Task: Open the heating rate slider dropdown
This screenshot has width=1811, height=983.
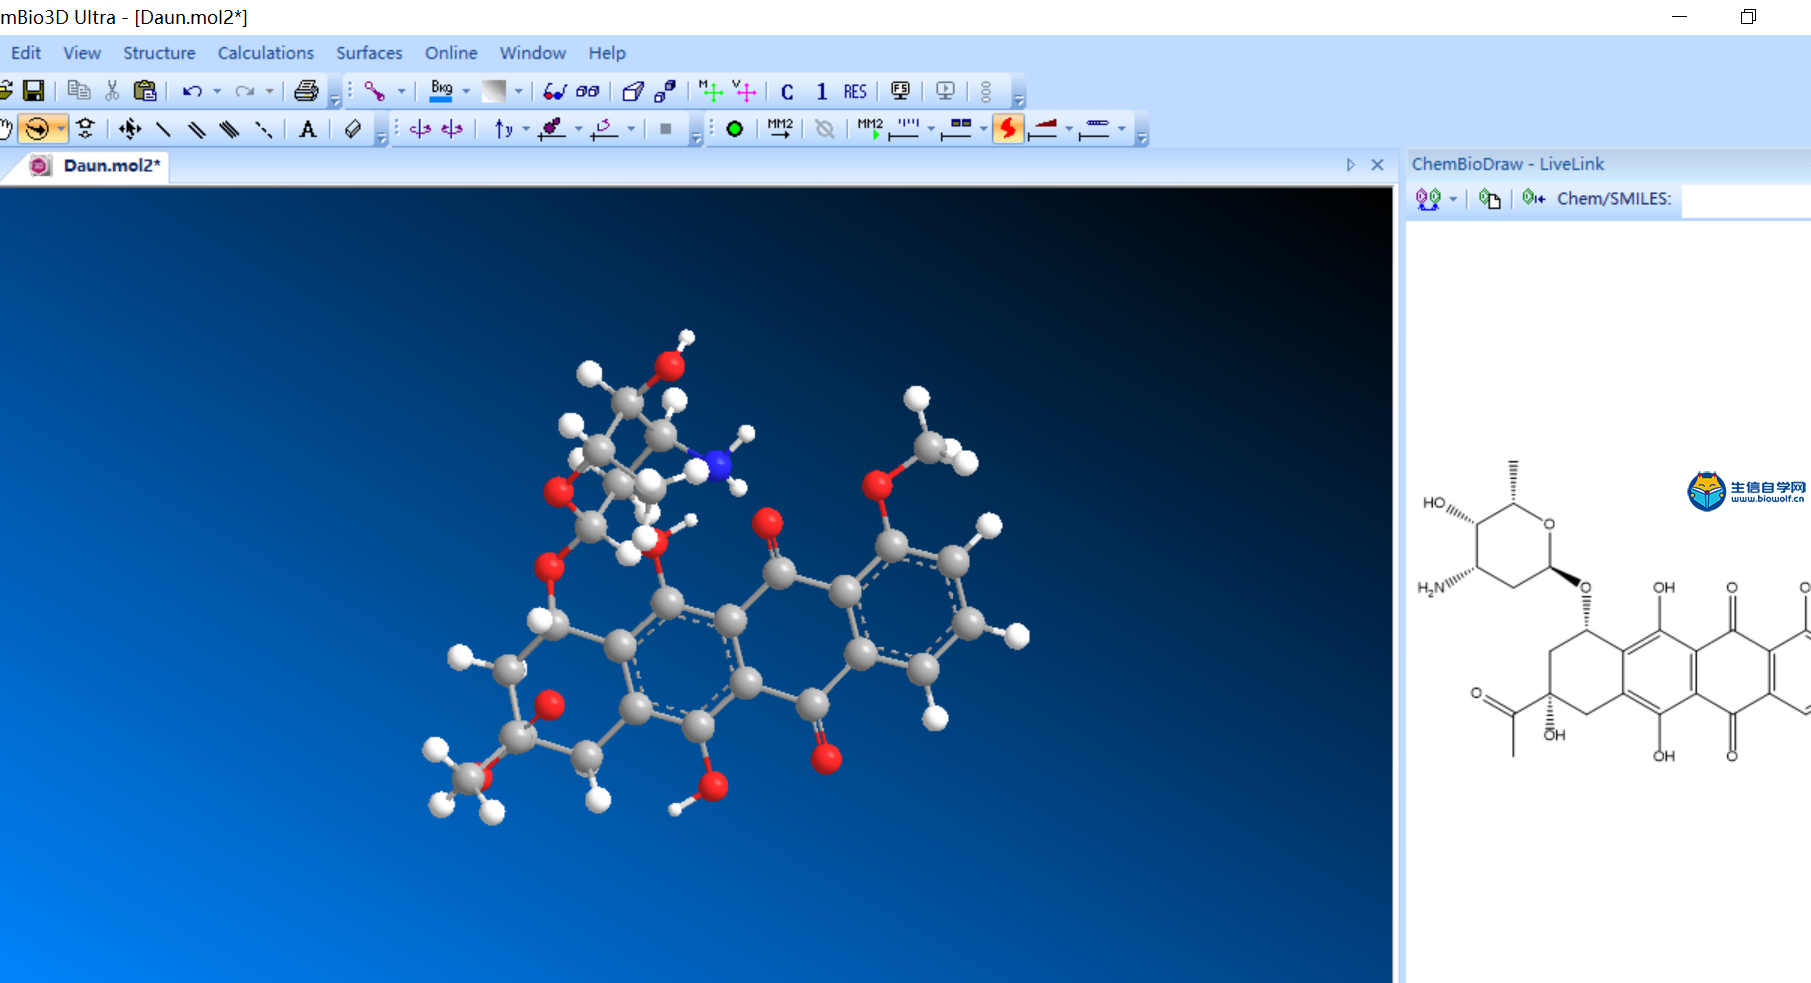Action: (1069, 128)
